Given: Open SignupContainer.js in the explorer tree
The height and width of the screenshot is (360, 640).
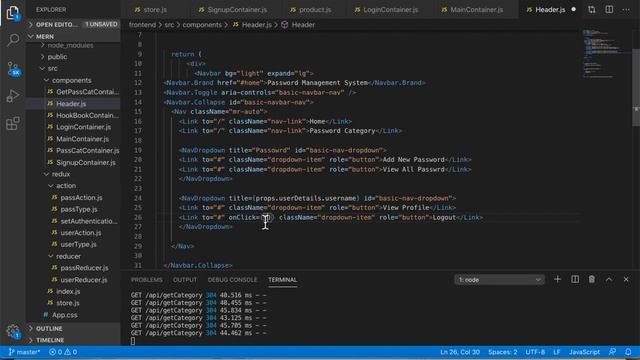Looking at the screenshot, I should tap(86, 162).
